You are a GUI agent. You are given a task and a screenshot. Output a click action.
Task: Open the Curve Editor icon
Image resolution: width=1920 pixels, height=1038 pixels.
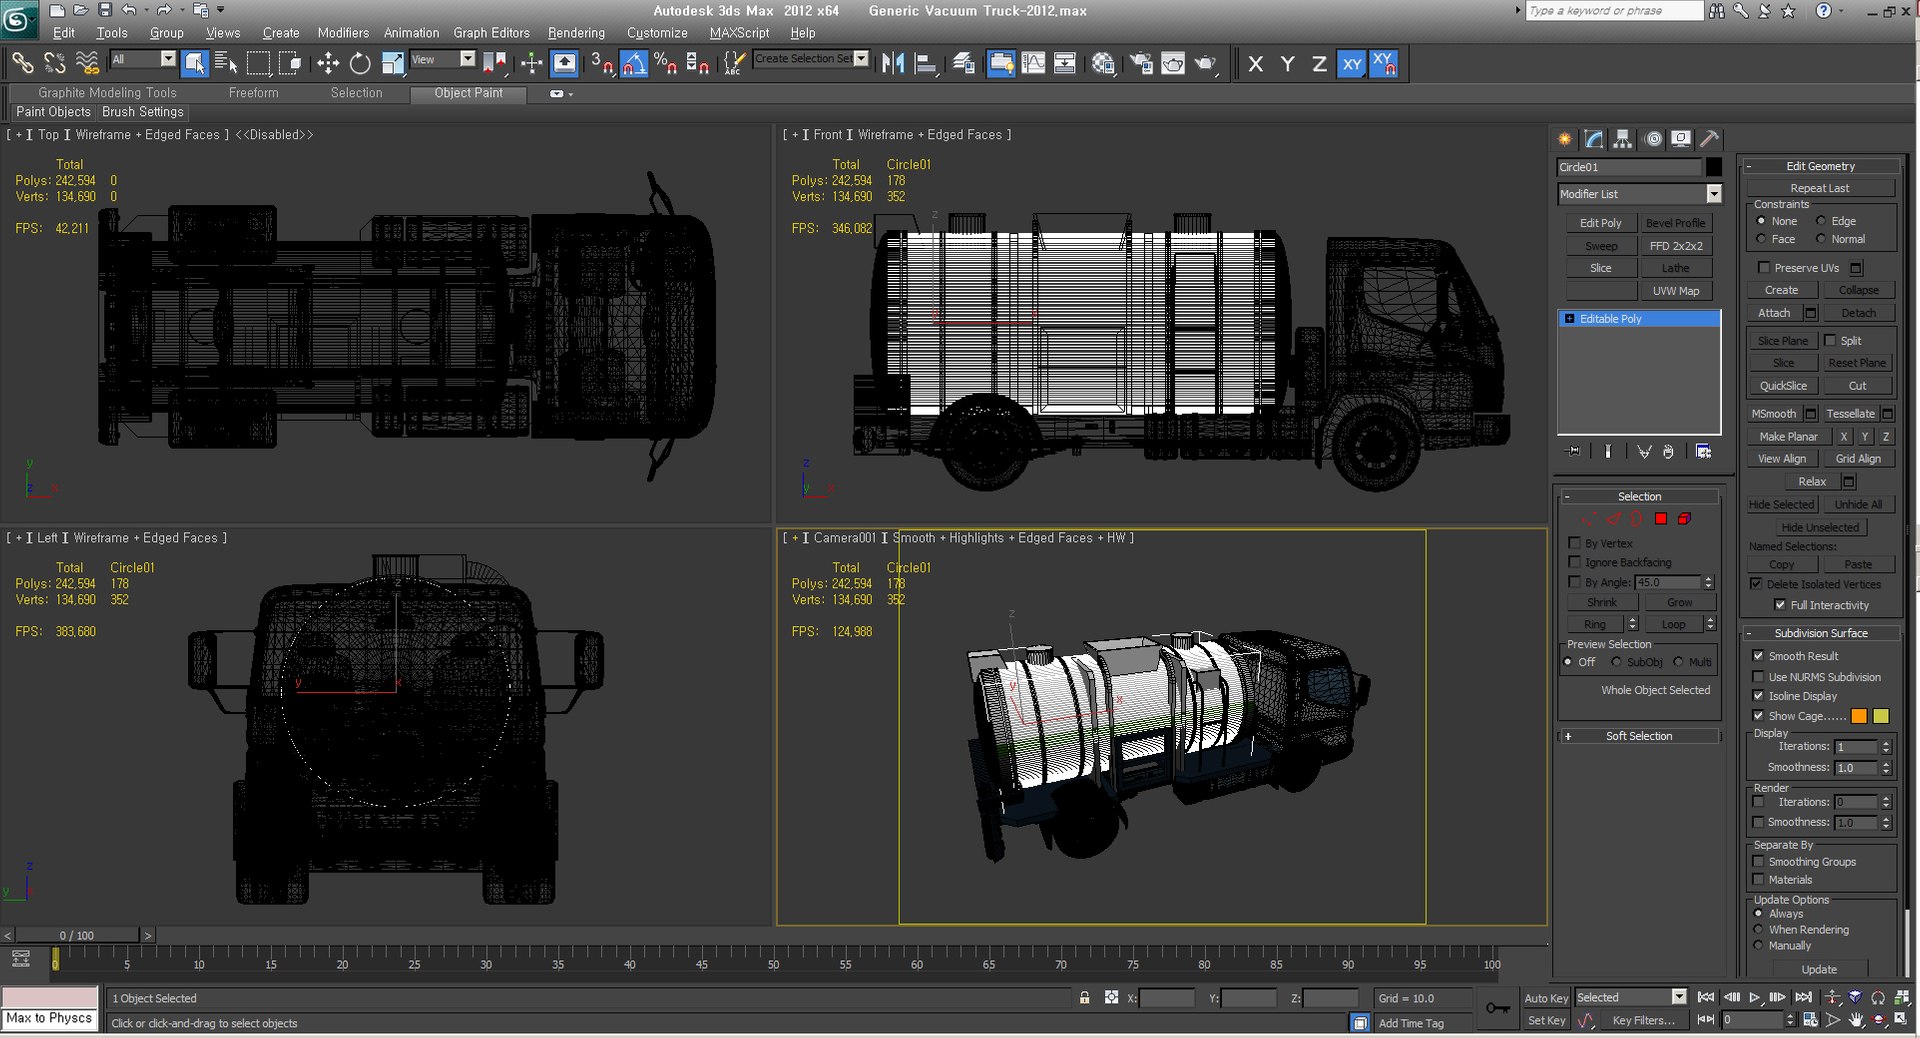coord(1033,63)
